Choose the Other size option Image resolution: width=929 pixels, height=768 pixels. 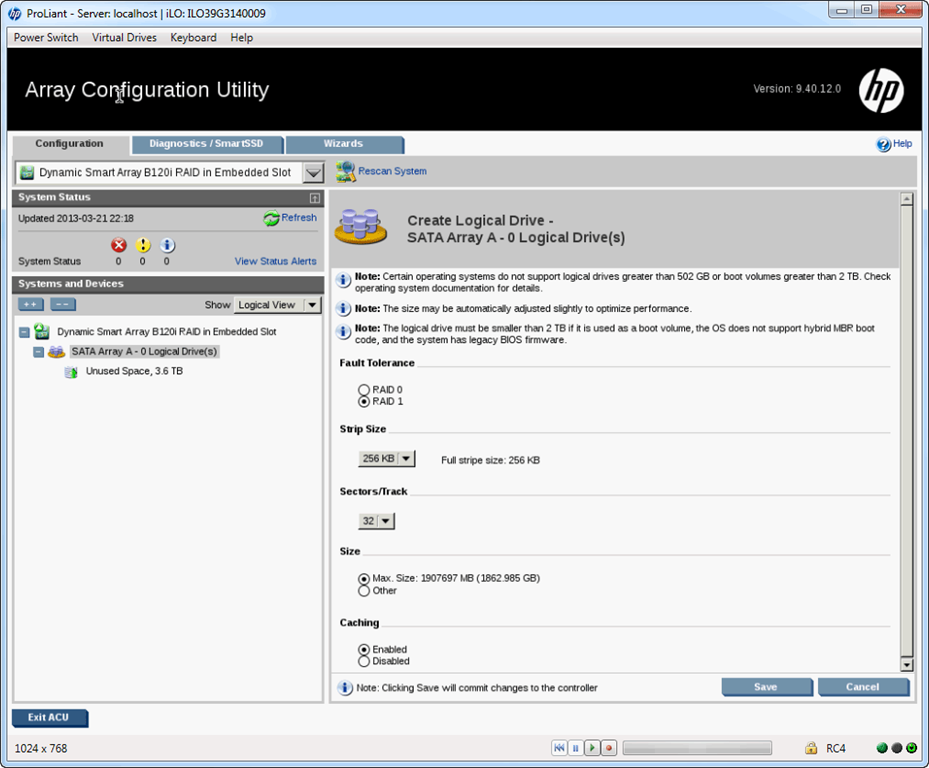click(x=364, y=591)
